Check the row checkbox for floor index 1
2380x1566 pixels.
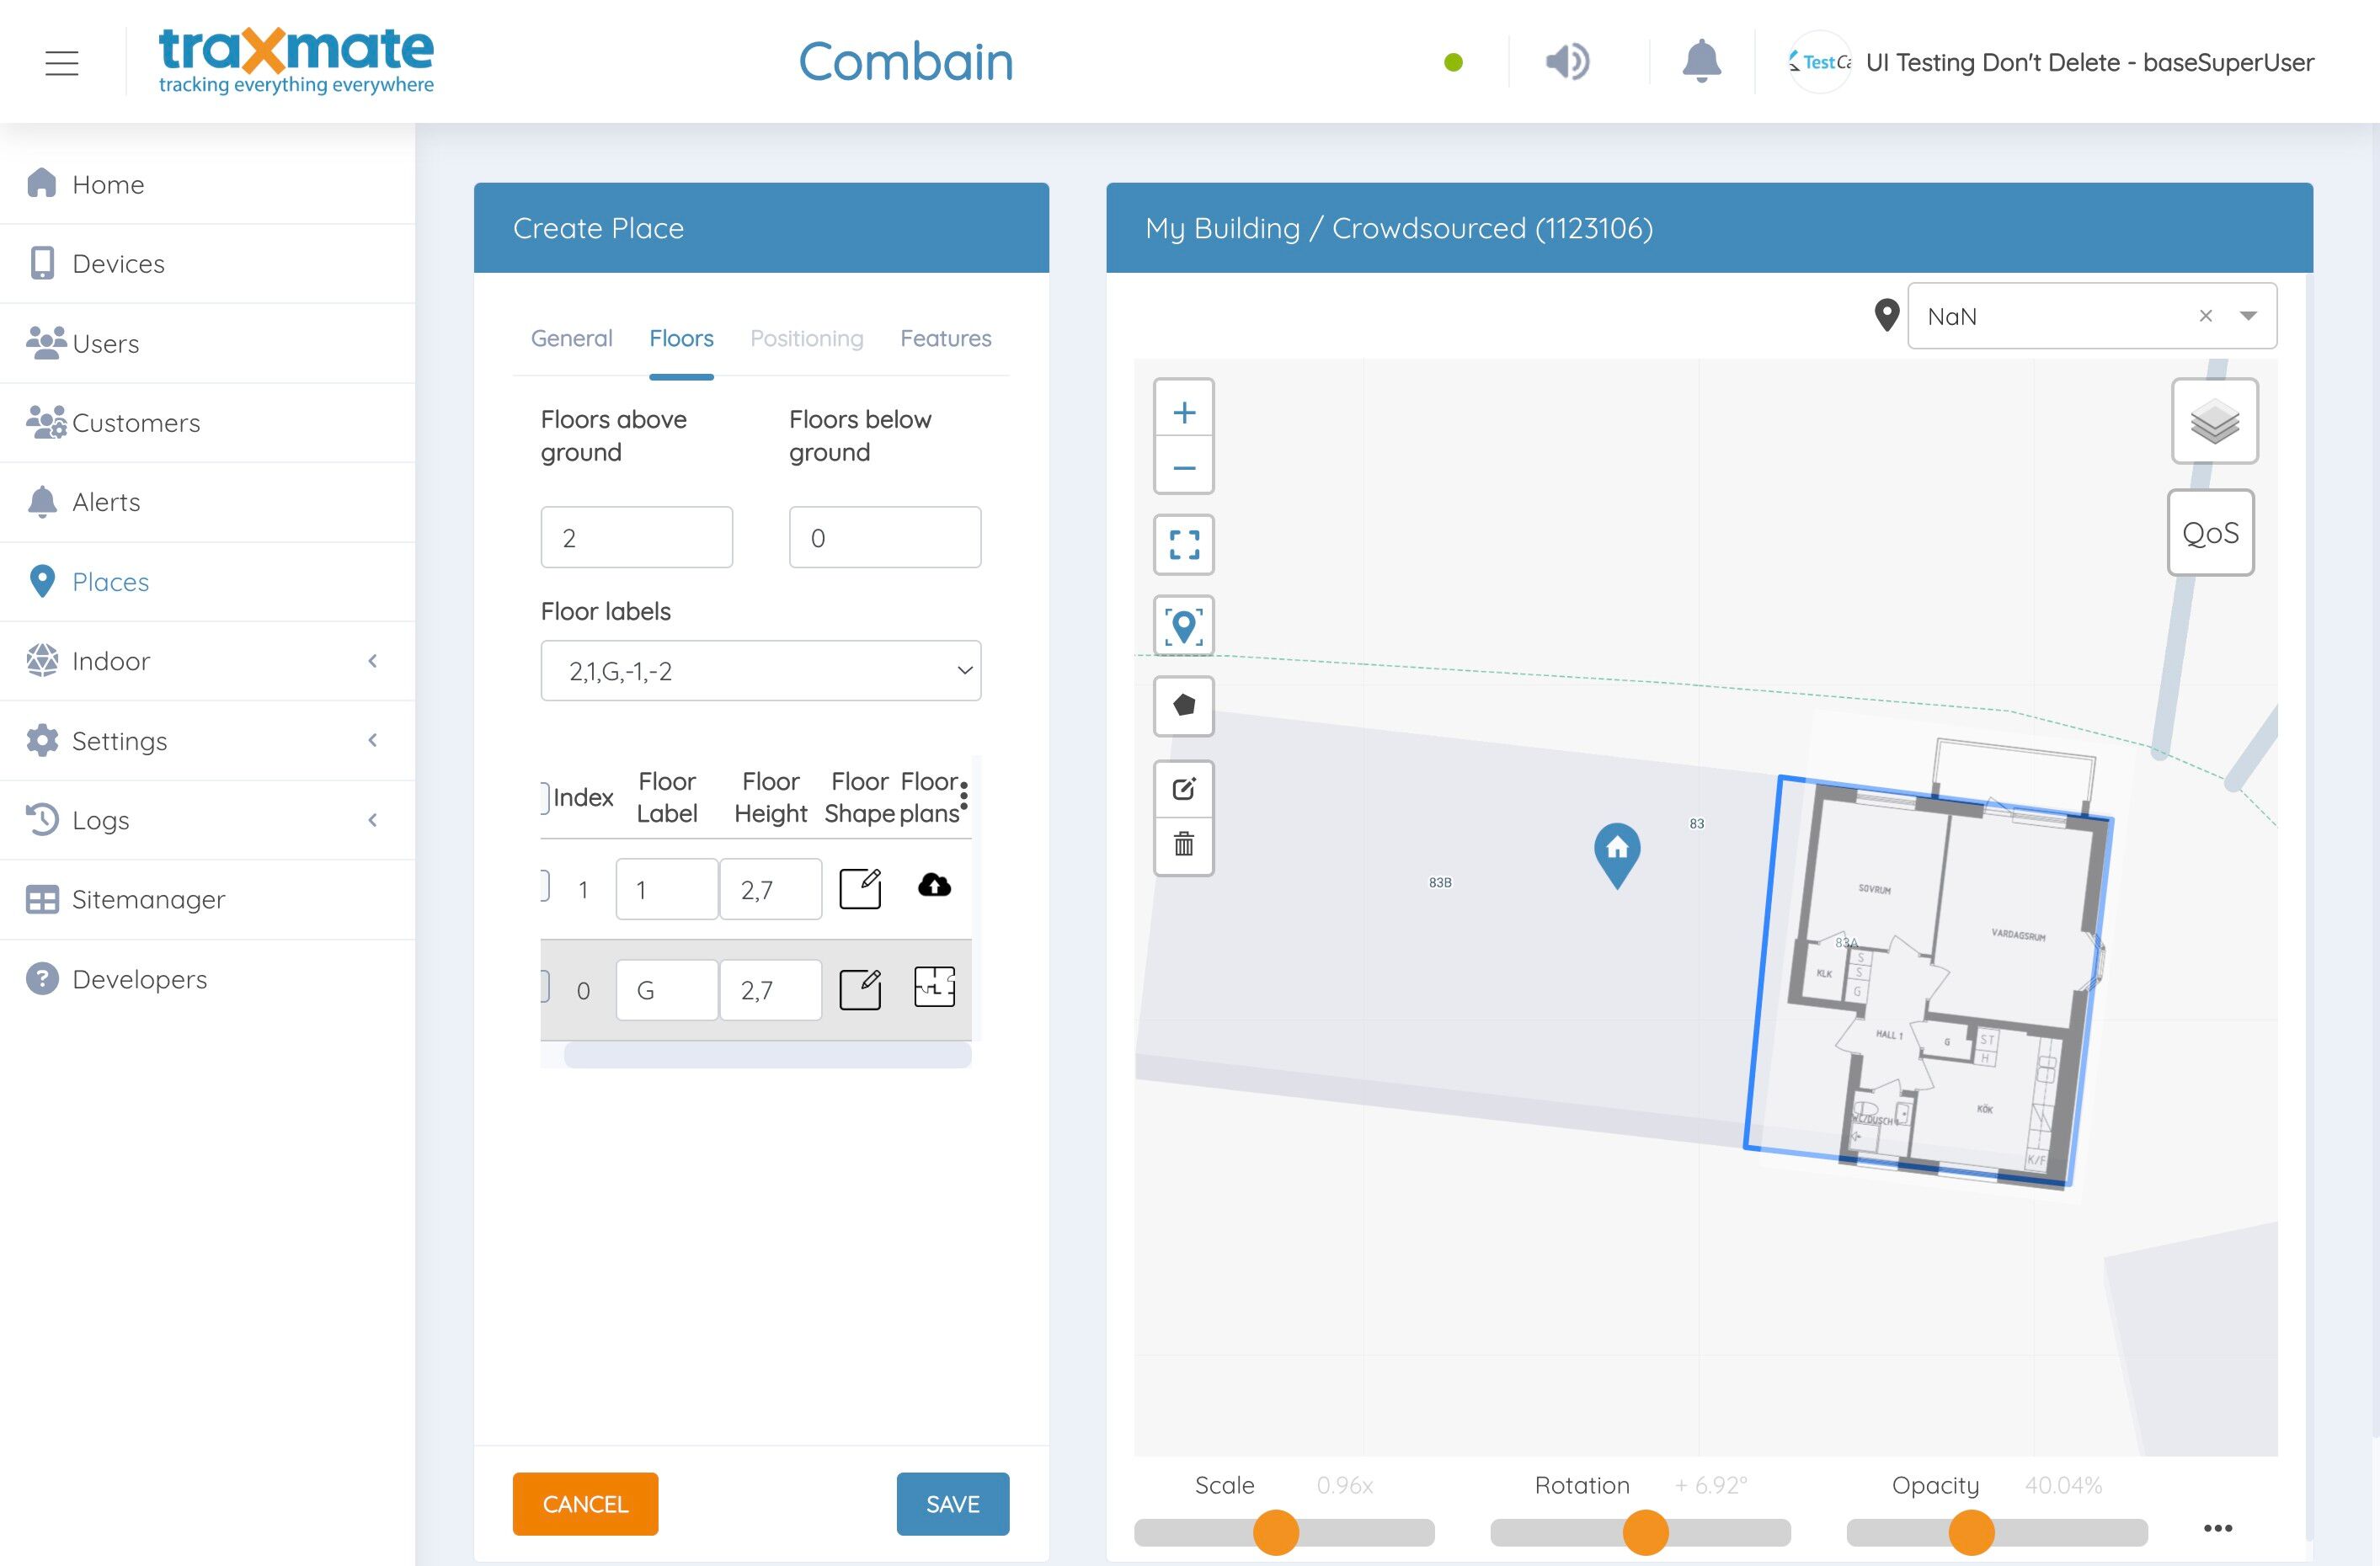click(545, 887)
